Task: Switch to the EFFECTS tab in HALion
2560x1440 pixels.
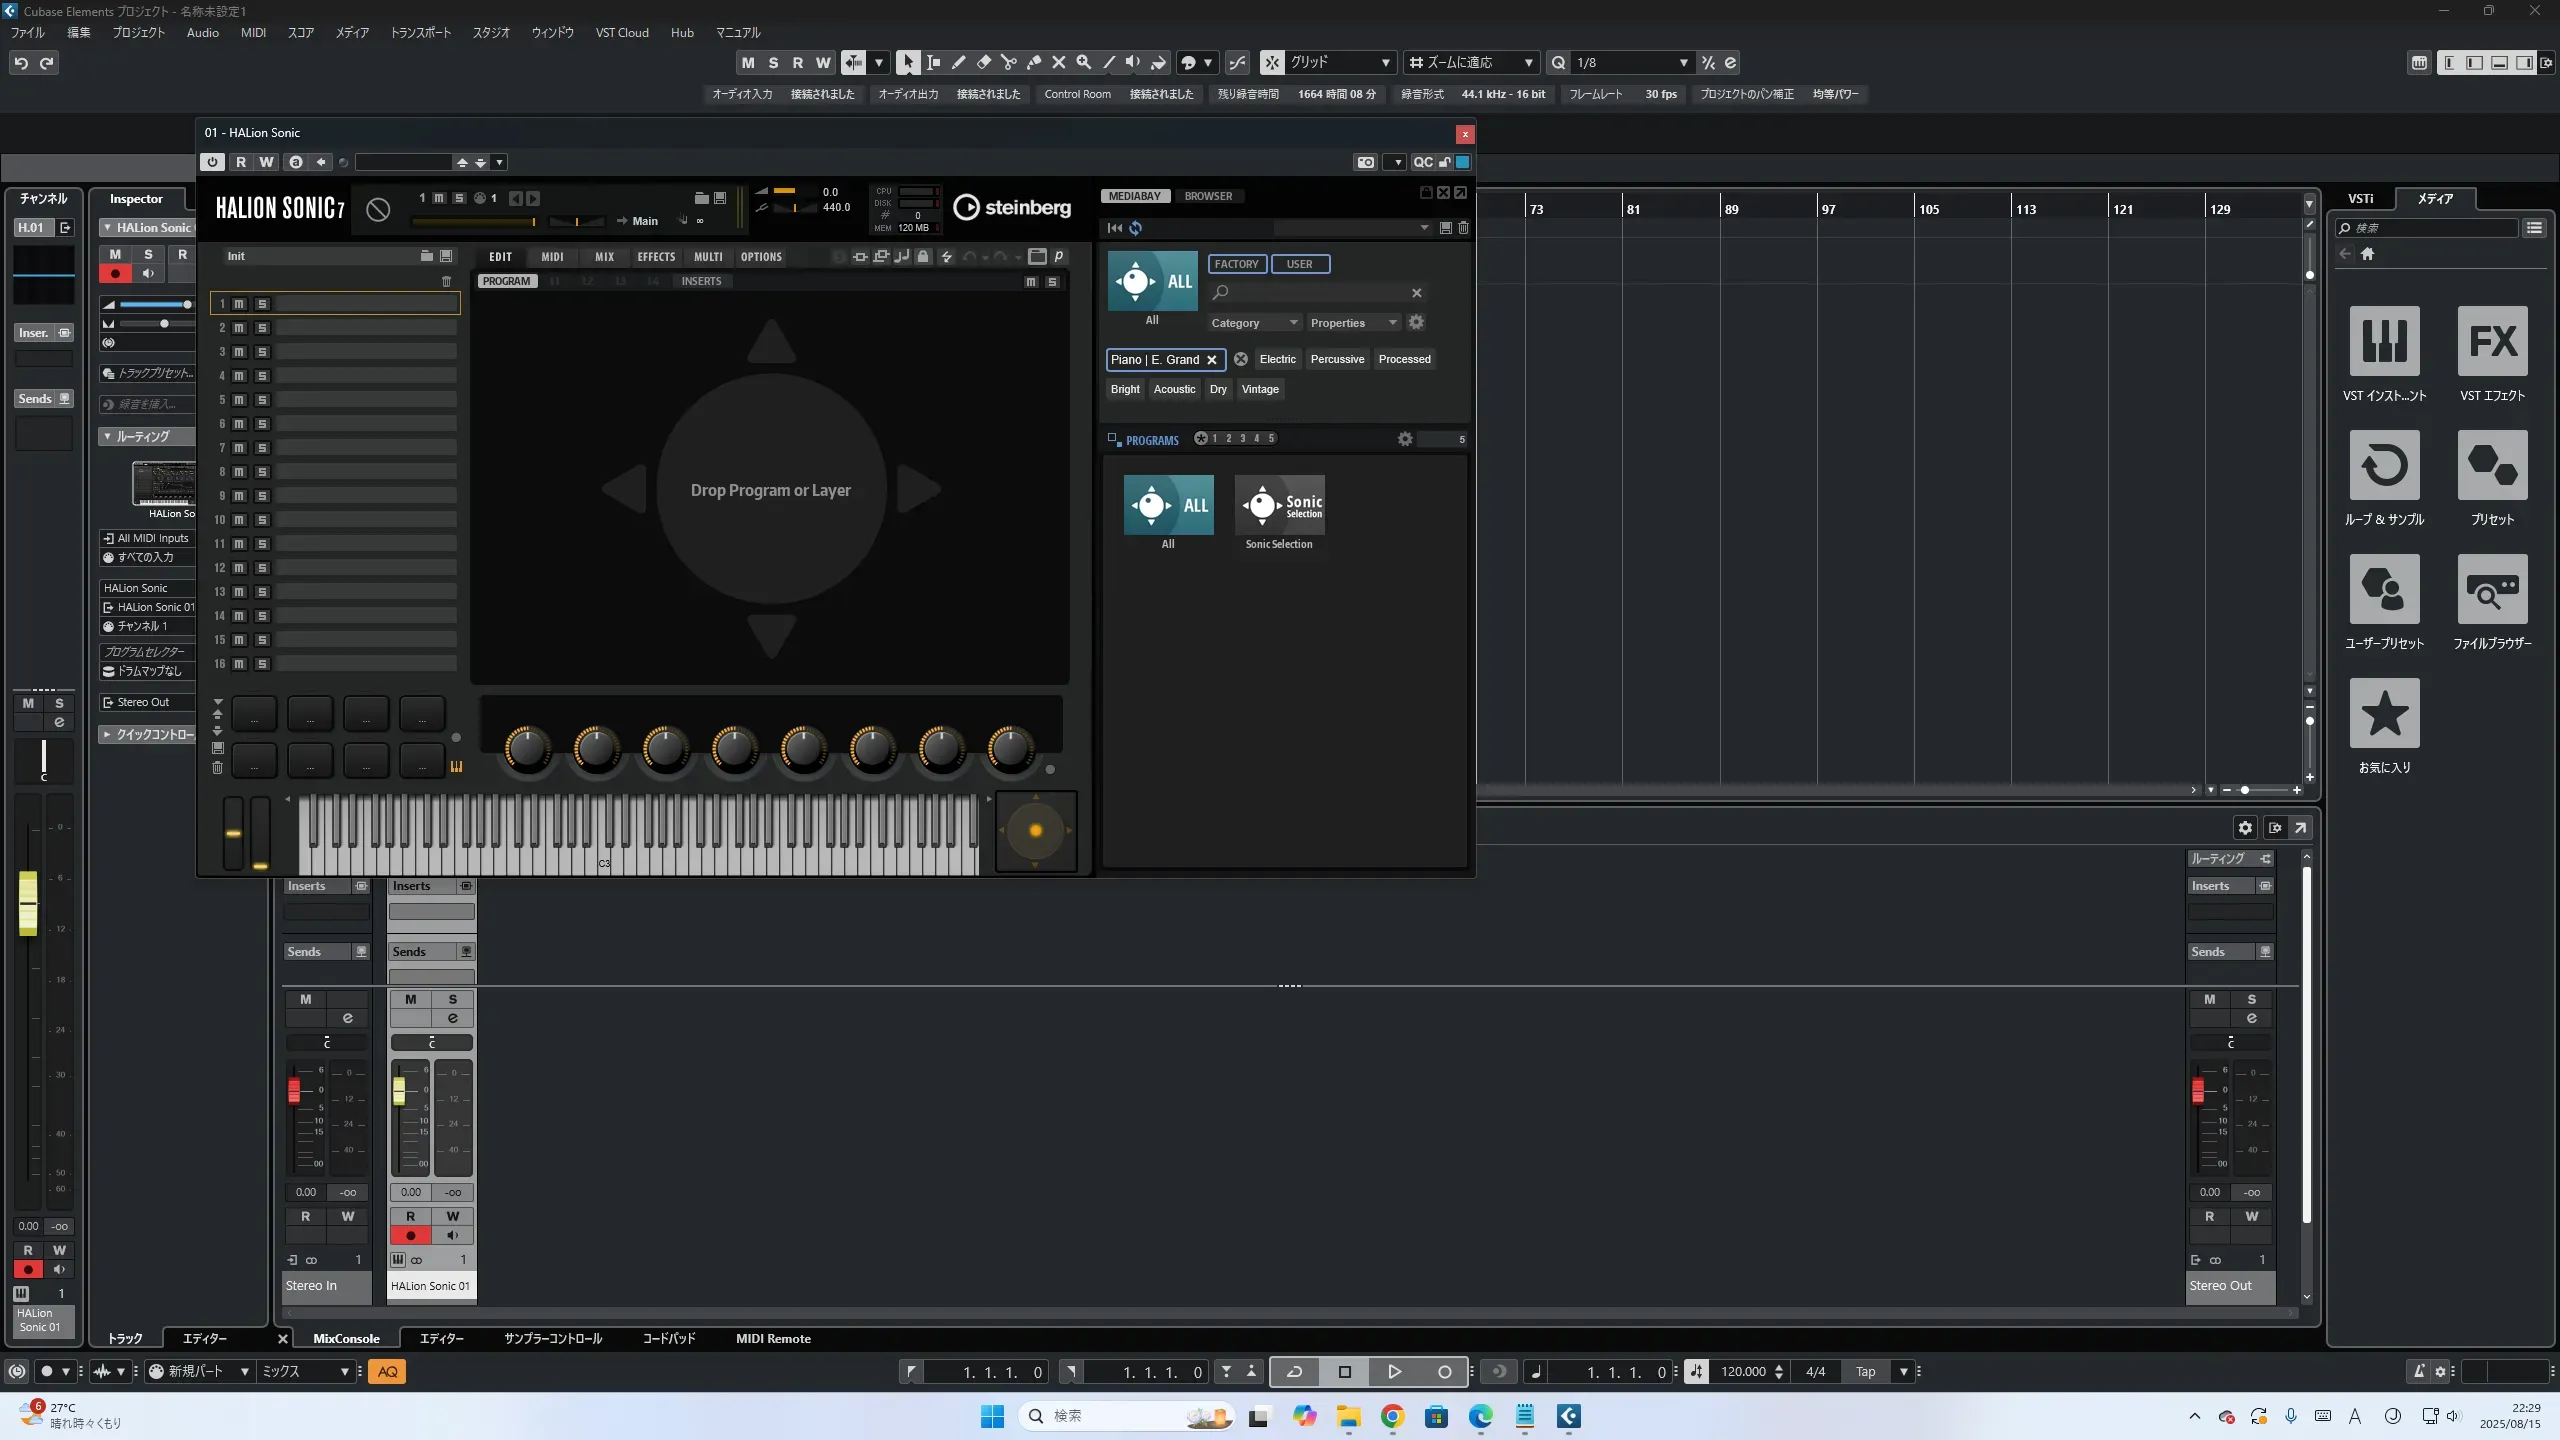Action: point(656,257)
